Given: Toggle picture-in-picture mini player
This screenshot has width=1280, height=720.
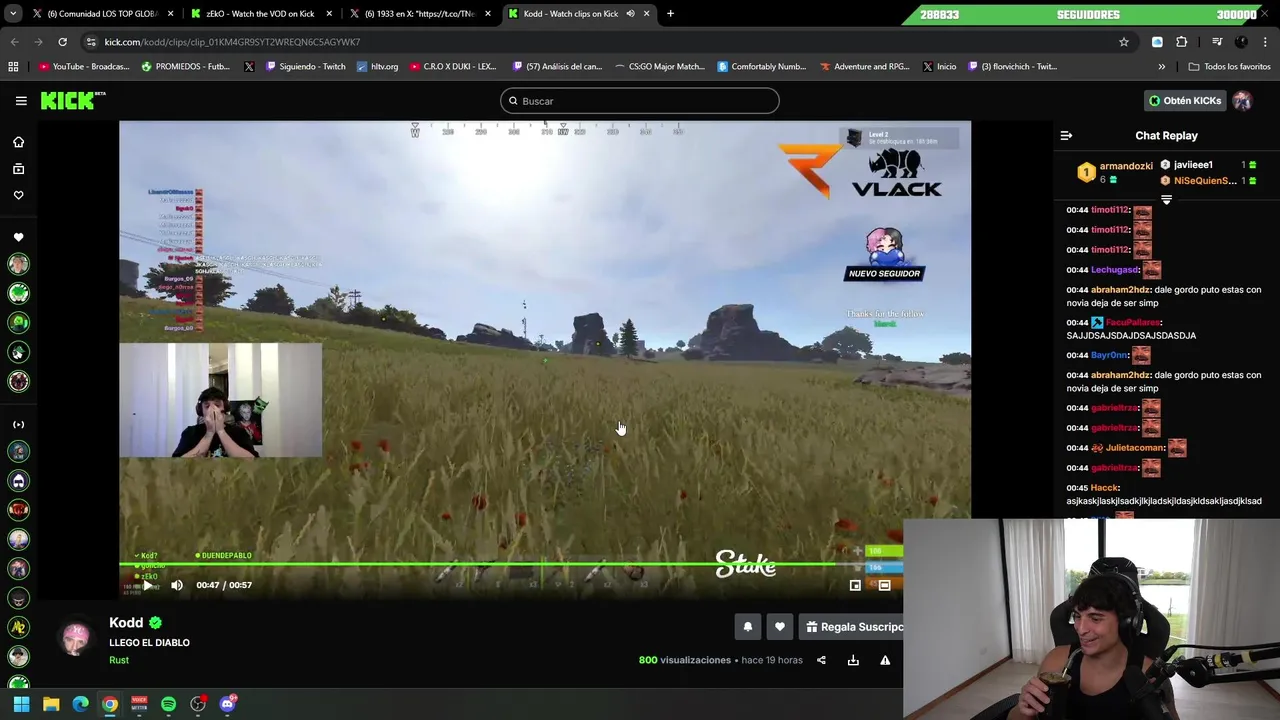Looking at the screenshot, I should coord(855,585).
